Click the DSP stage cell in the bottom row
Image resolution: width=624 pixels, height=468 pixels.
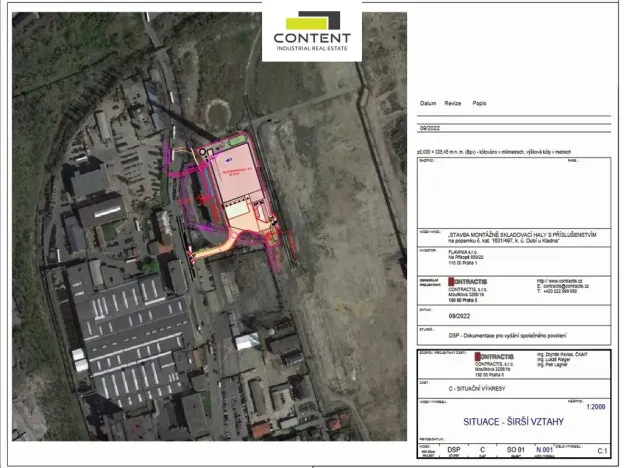click(453, 451)
